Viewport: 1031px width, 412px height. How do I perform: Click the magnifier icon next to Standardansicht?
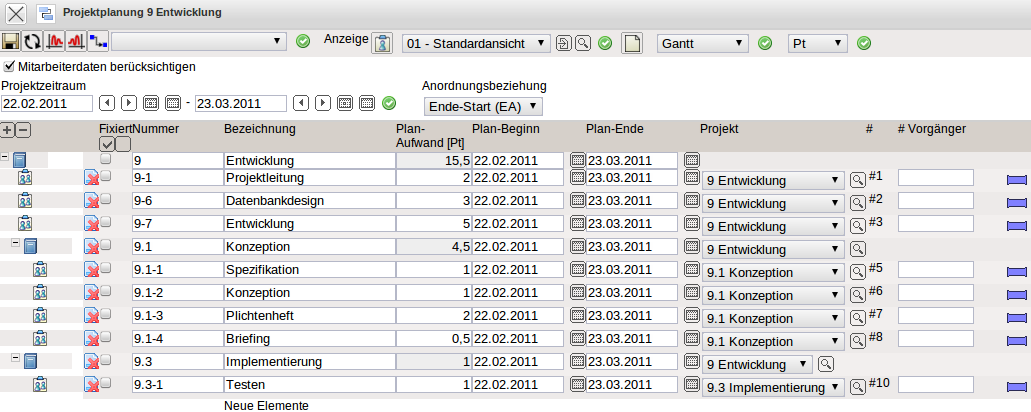(583, 43)
